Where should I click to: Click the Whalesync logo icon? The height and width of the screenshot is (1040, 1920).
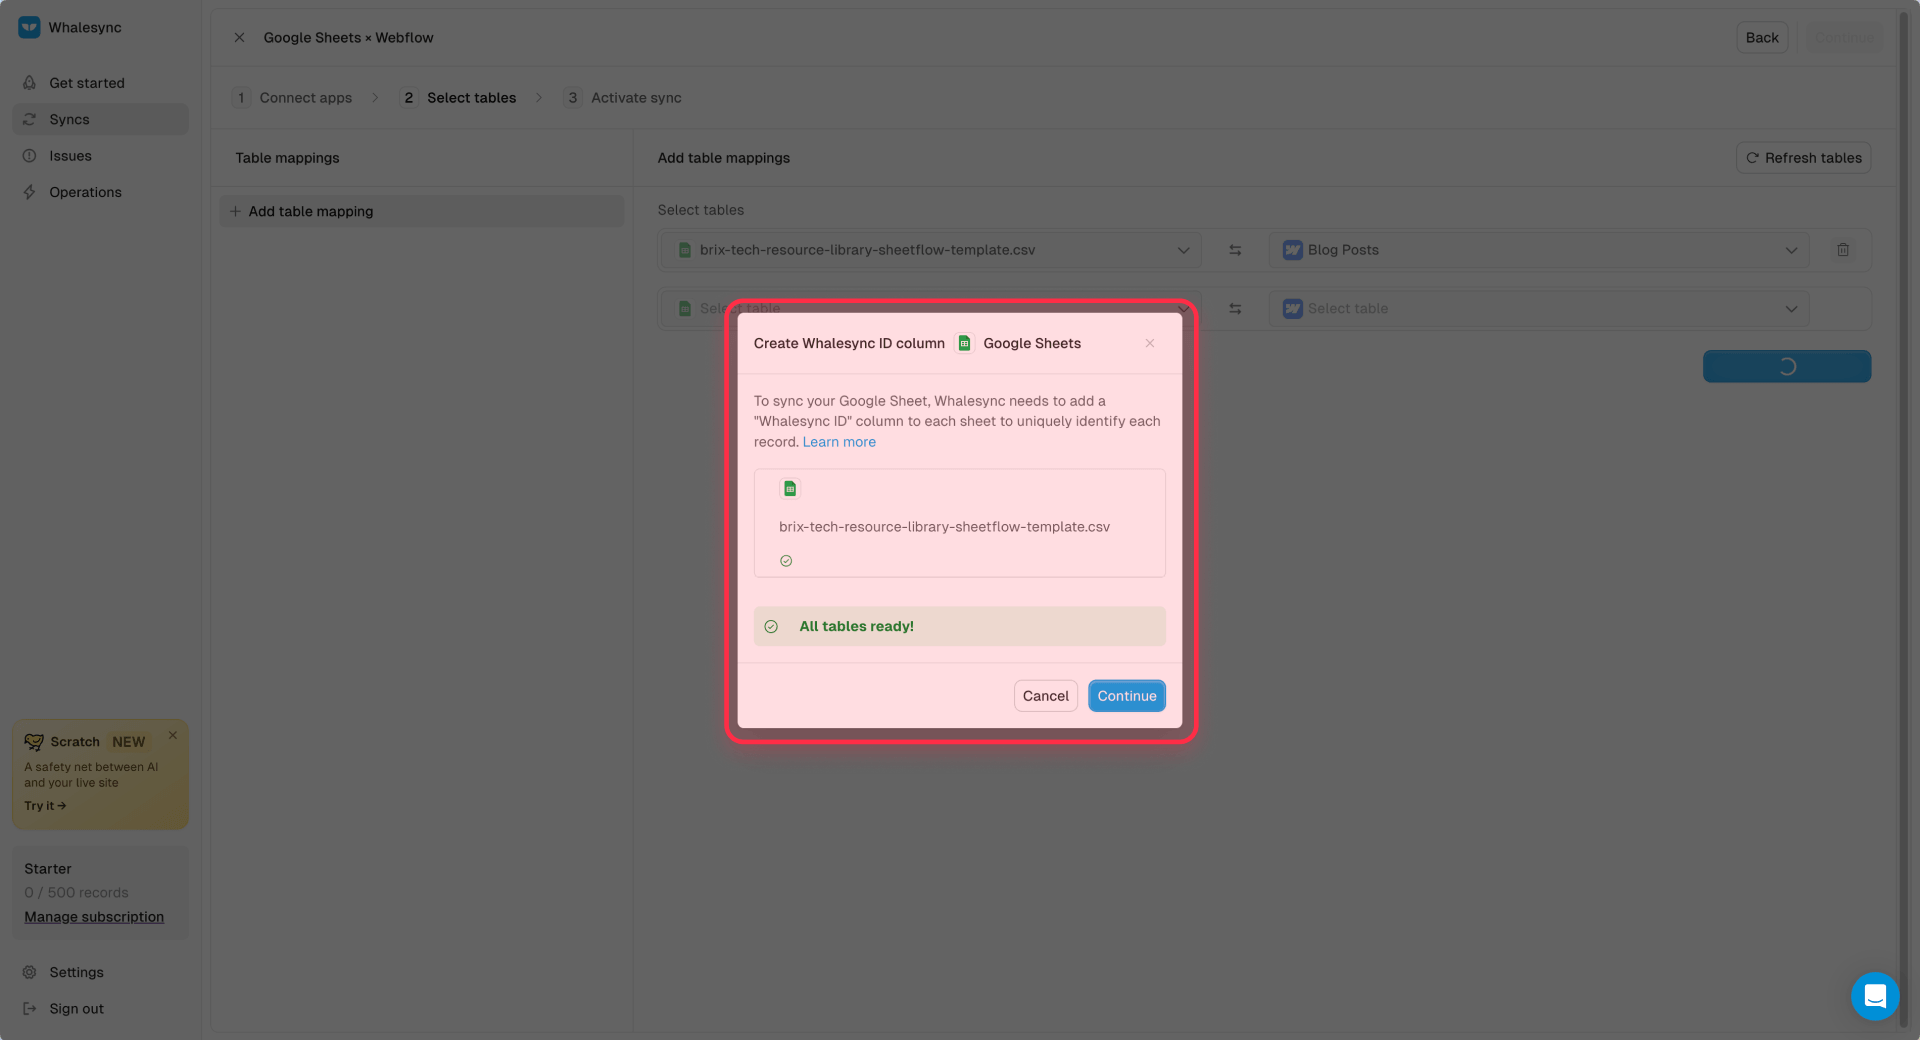pyautogui.click(x=29, y=27)
